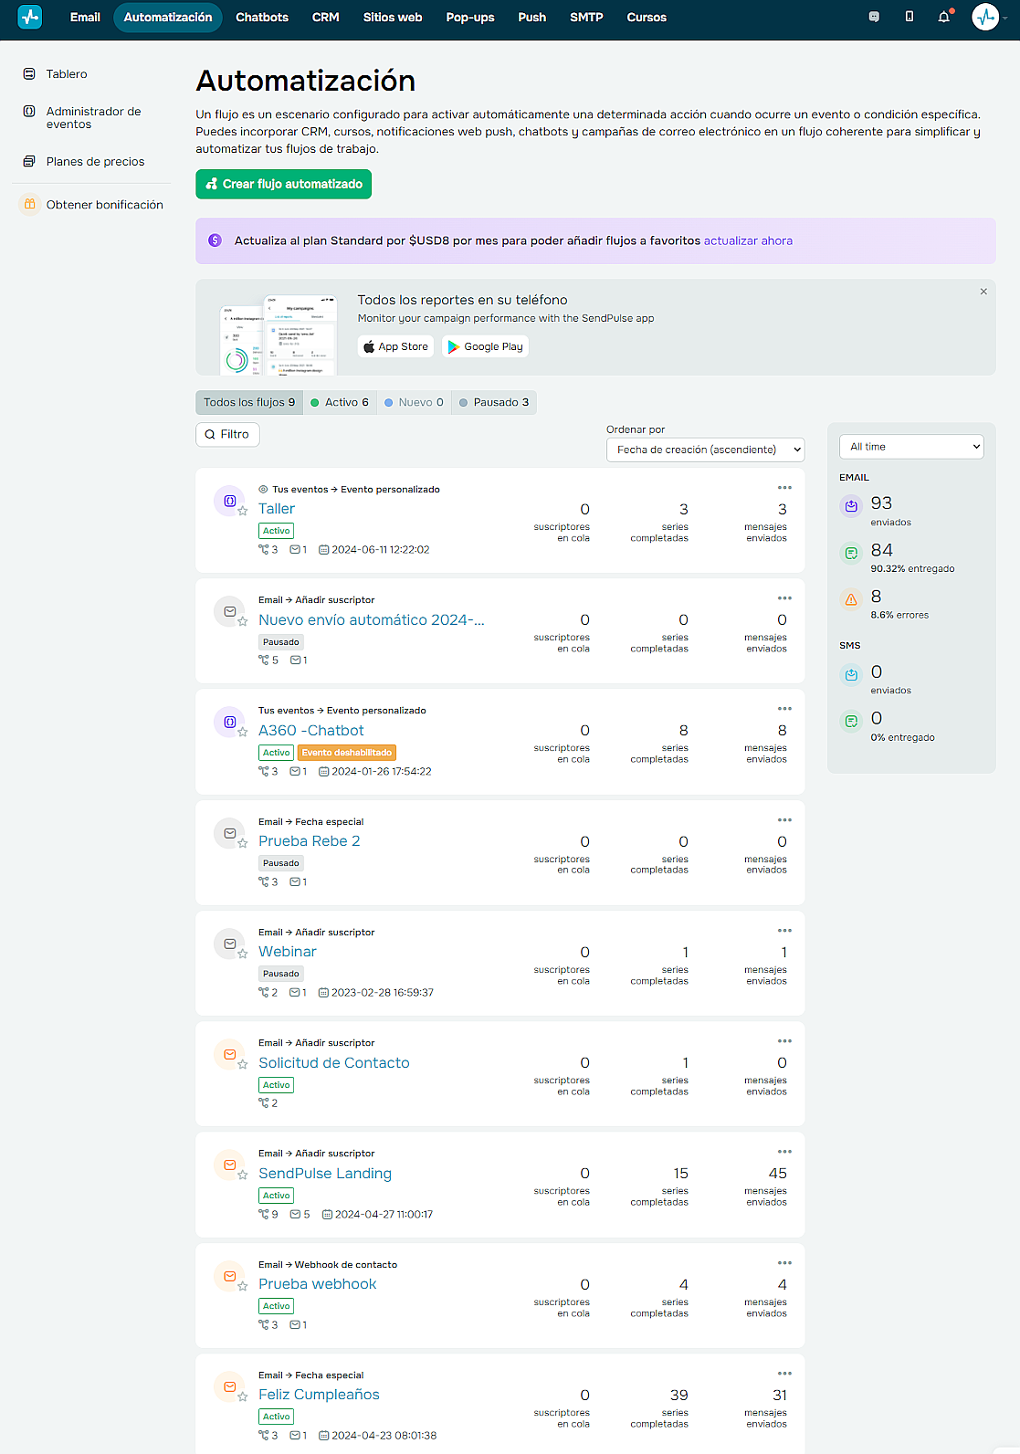Switch to the Chatbots menu
The width and height of the screenshot is (1020, 1454).
261,16
